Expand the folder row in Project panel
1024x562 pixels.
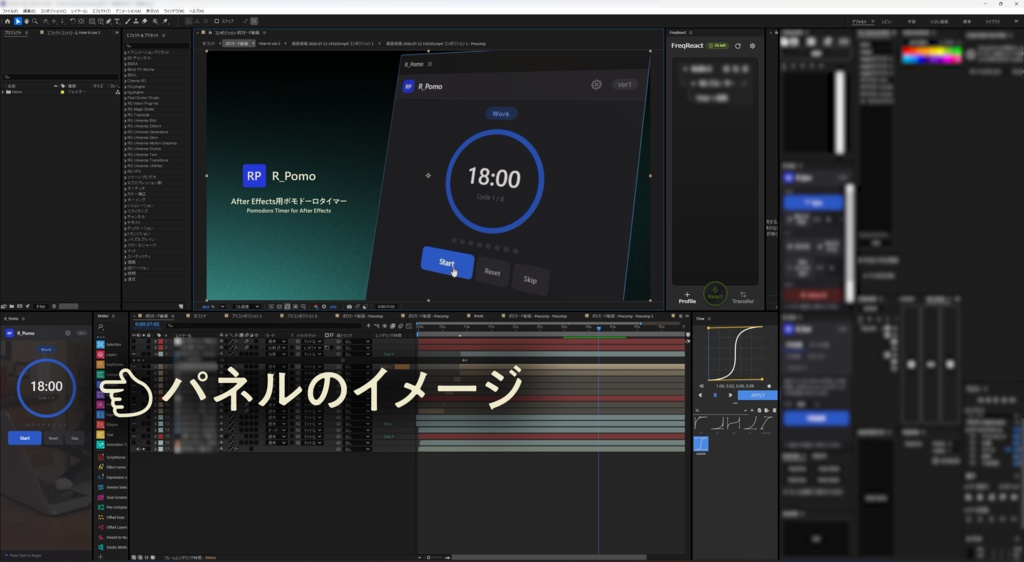point(3,92)
